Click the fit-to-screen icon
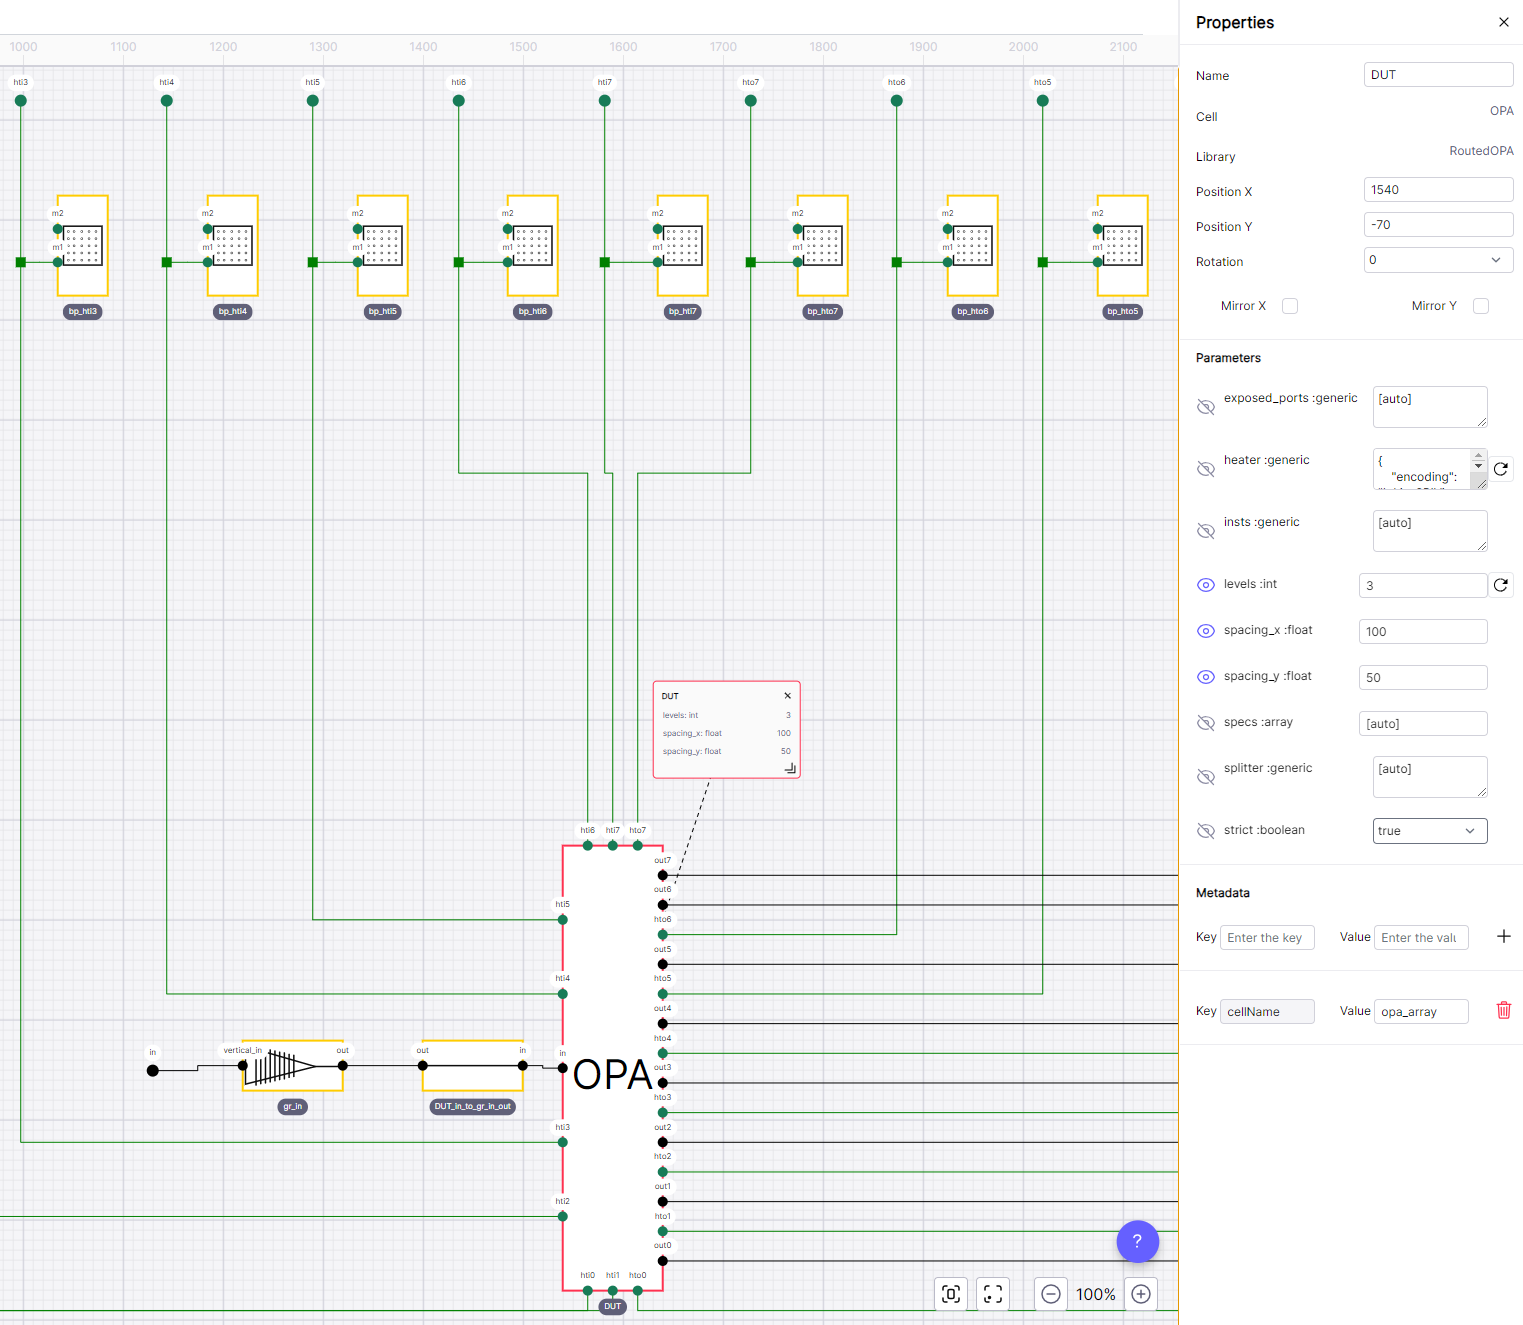The width and height of the screenshot is (1523, 1325). click(x=993, y=1294)
